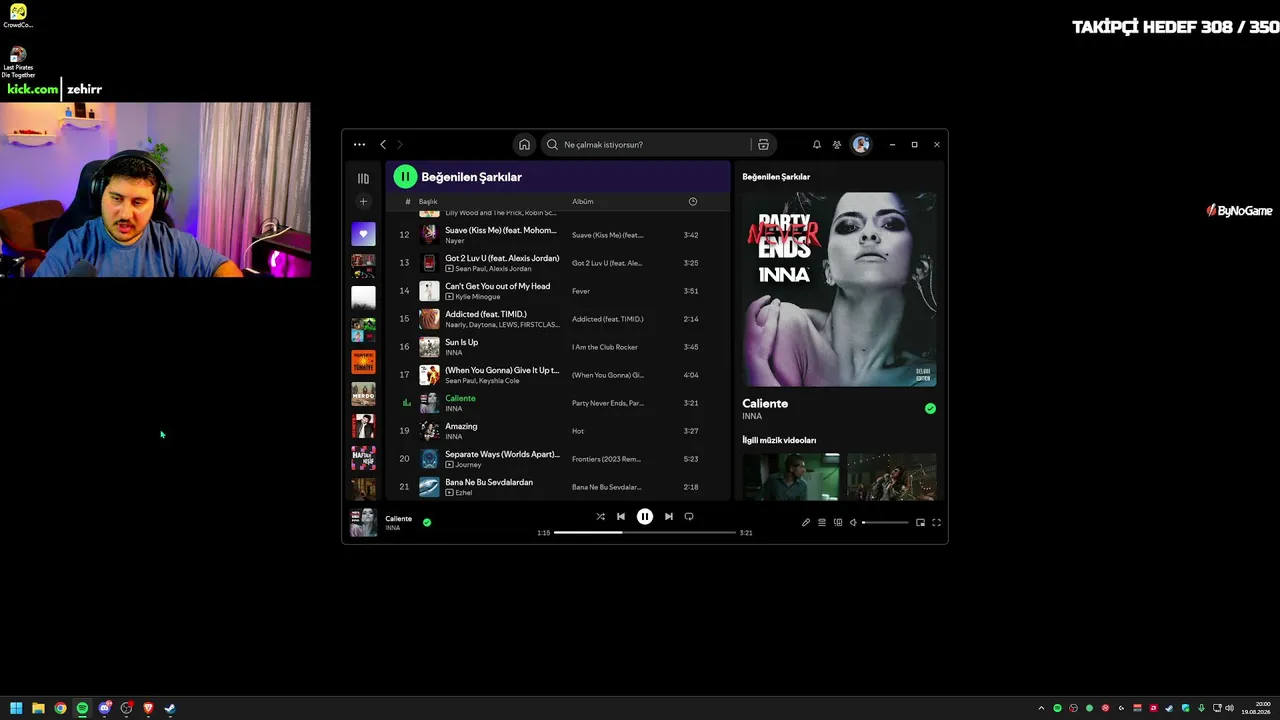Open album link 'I Am the Club Rocker'
The width and height of the screenshot is (1280, 720).
(x=605, y=347)
